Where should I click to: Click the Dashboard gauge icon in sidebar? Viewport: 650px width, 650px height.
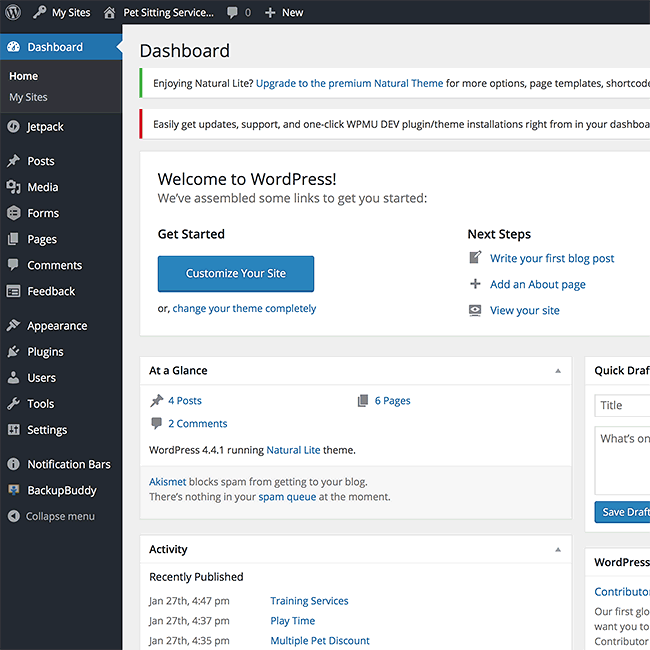pyautogui.click(x=13, y=47)
